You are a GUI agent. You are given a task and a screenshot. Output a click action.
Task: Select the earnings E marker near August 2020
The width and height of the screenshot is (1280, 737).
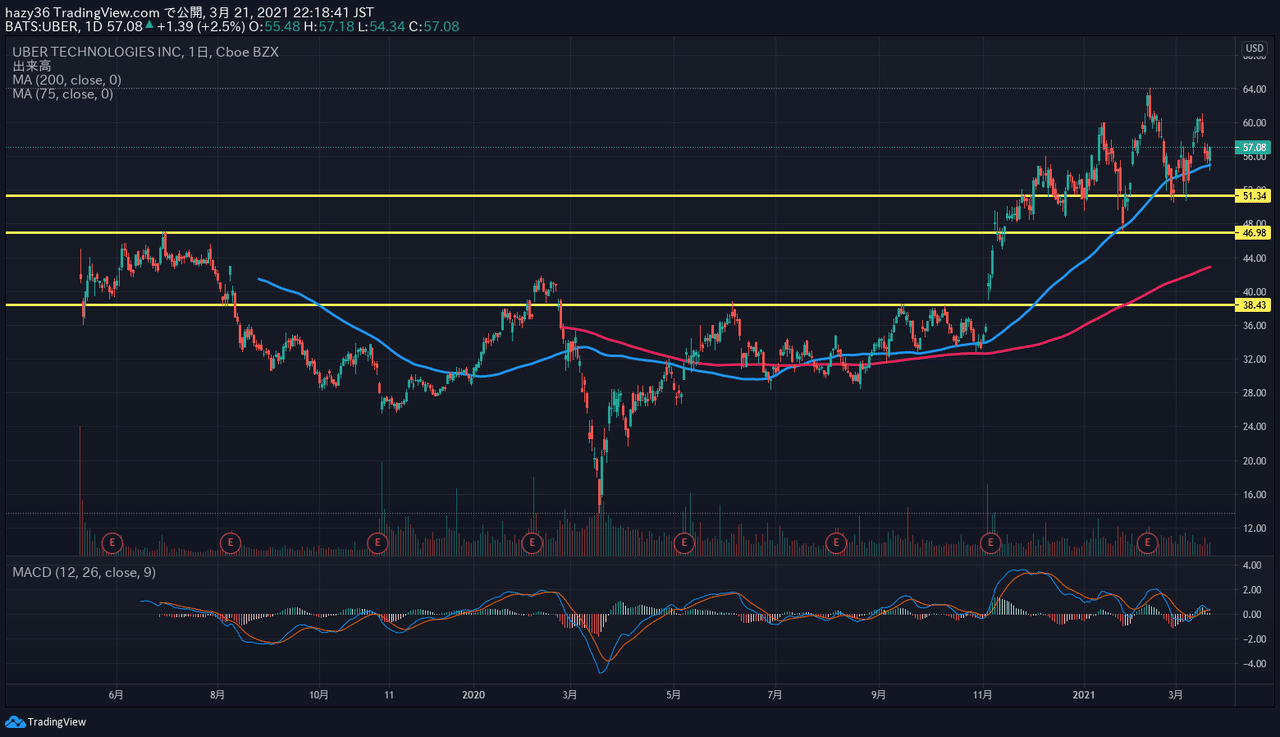tap(835, 542)
